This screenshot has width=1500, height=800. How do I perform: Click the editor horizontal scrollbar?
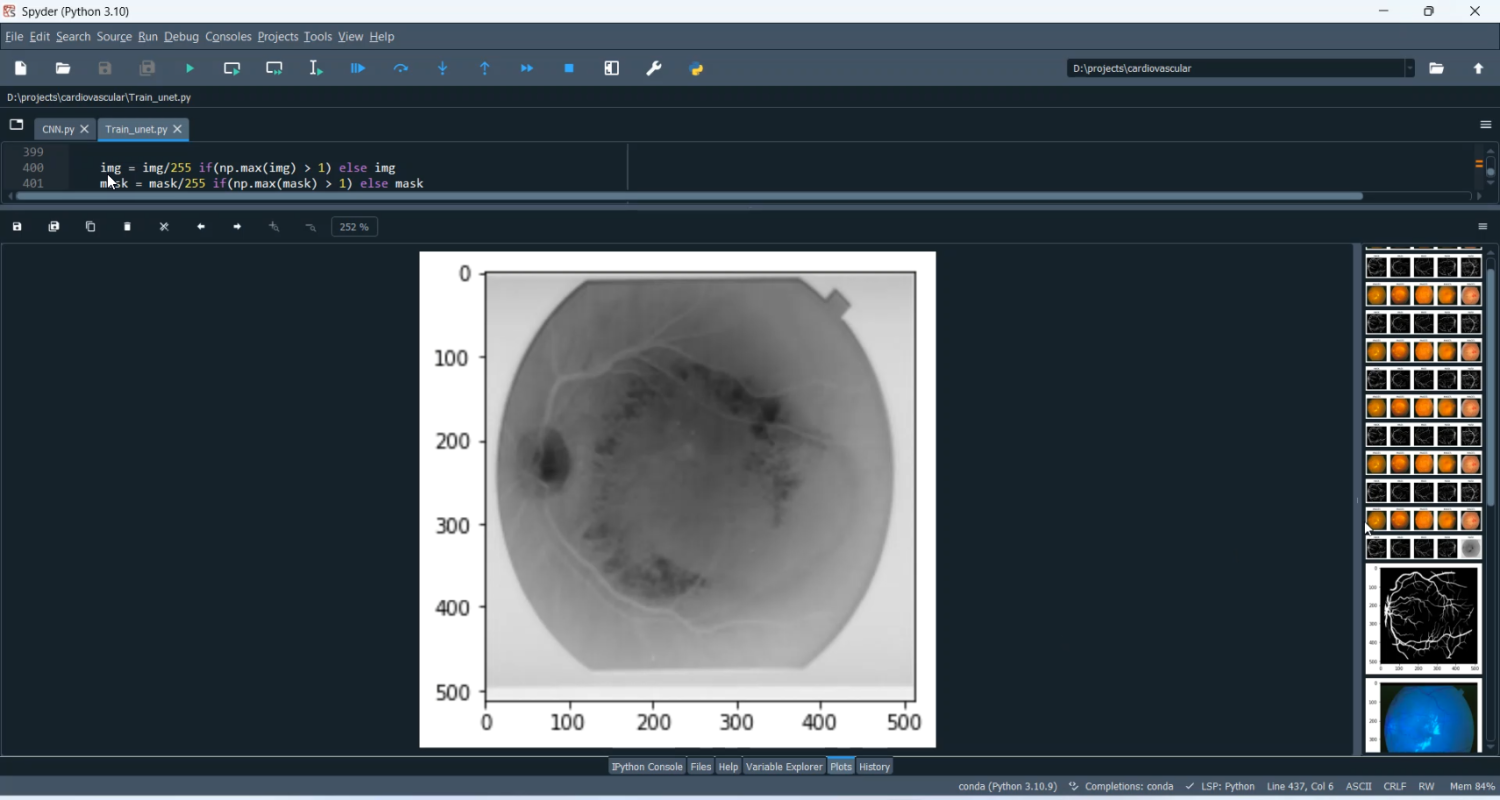690,197
